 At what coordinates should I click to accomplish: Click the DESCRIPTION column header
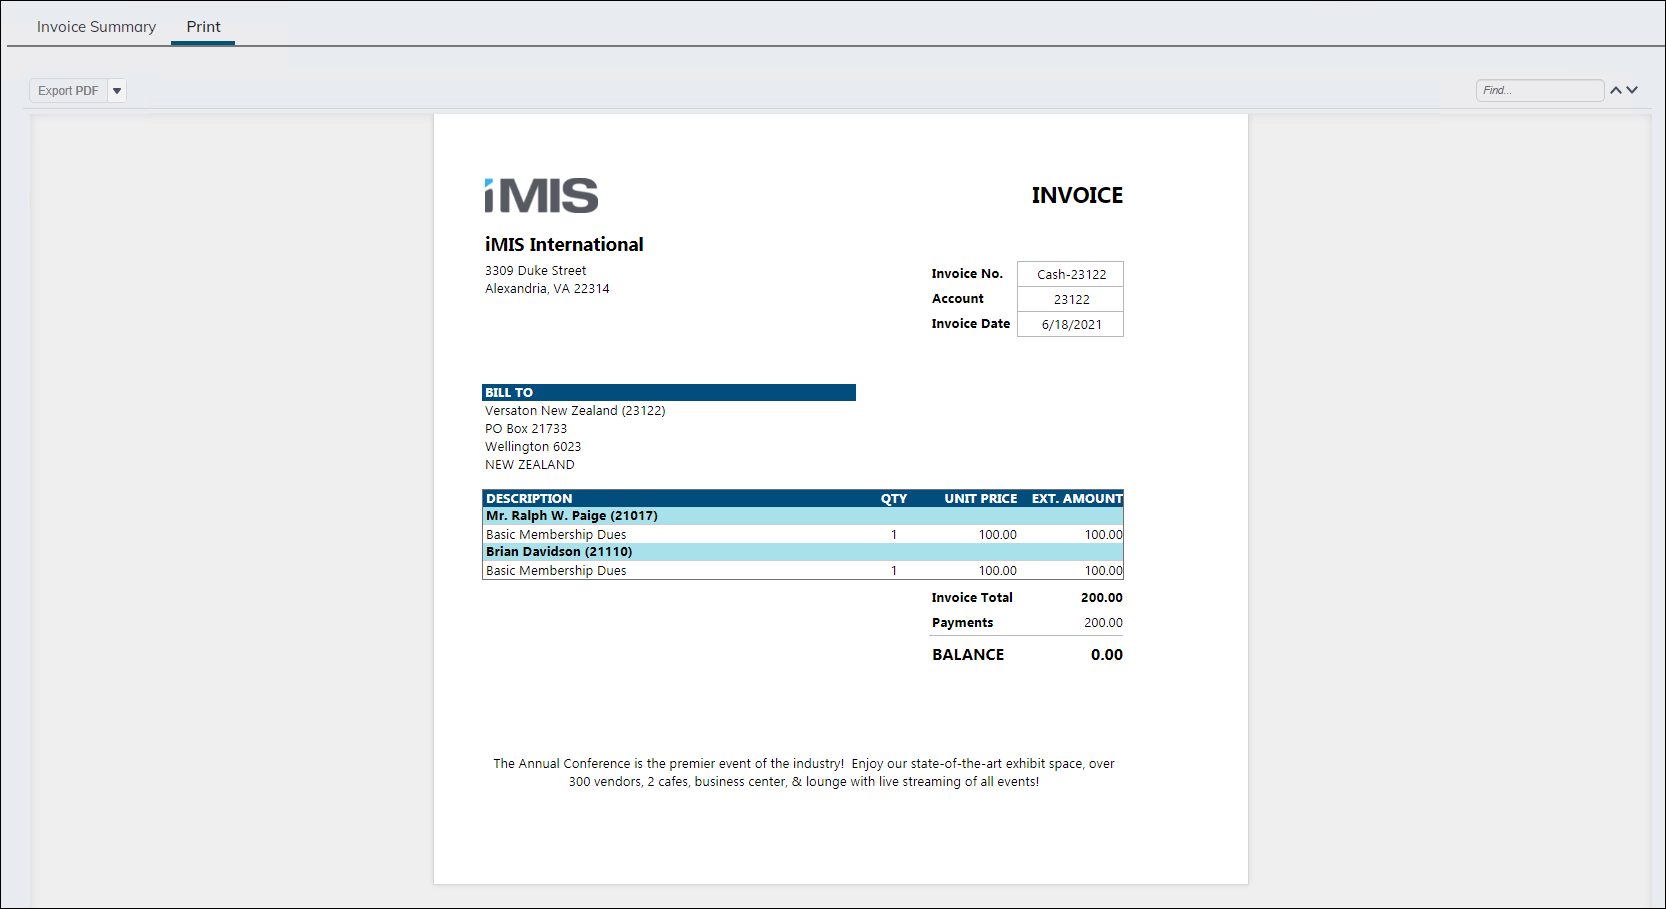(529, 498)
